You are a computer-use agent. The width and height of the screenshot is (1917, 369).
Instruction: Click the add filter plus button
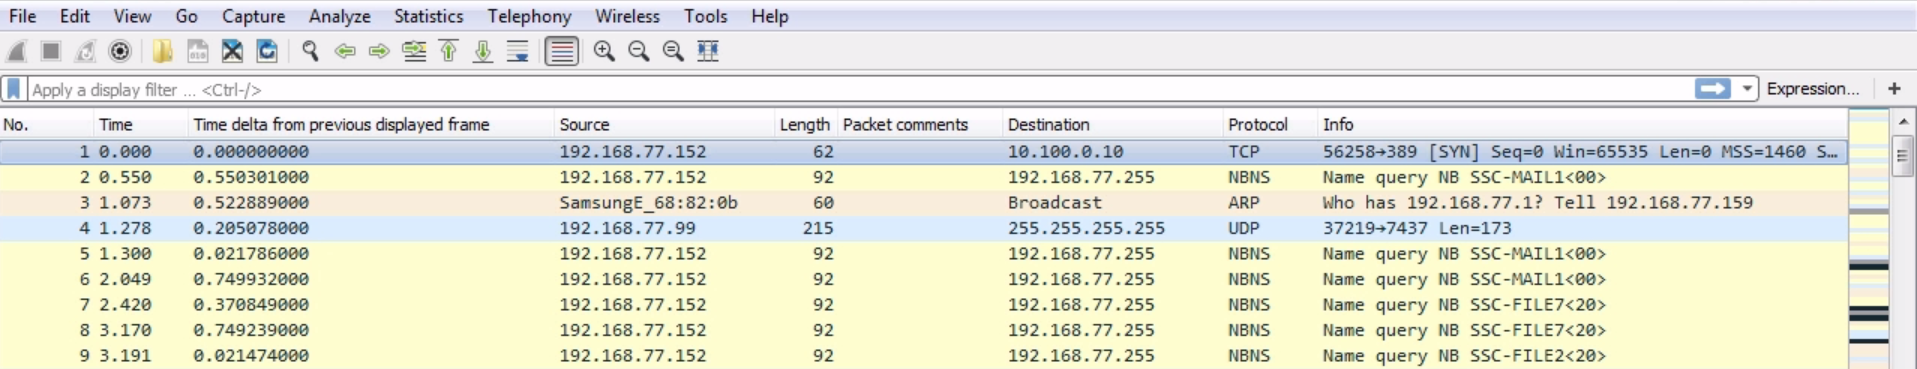coord(1894,89)
